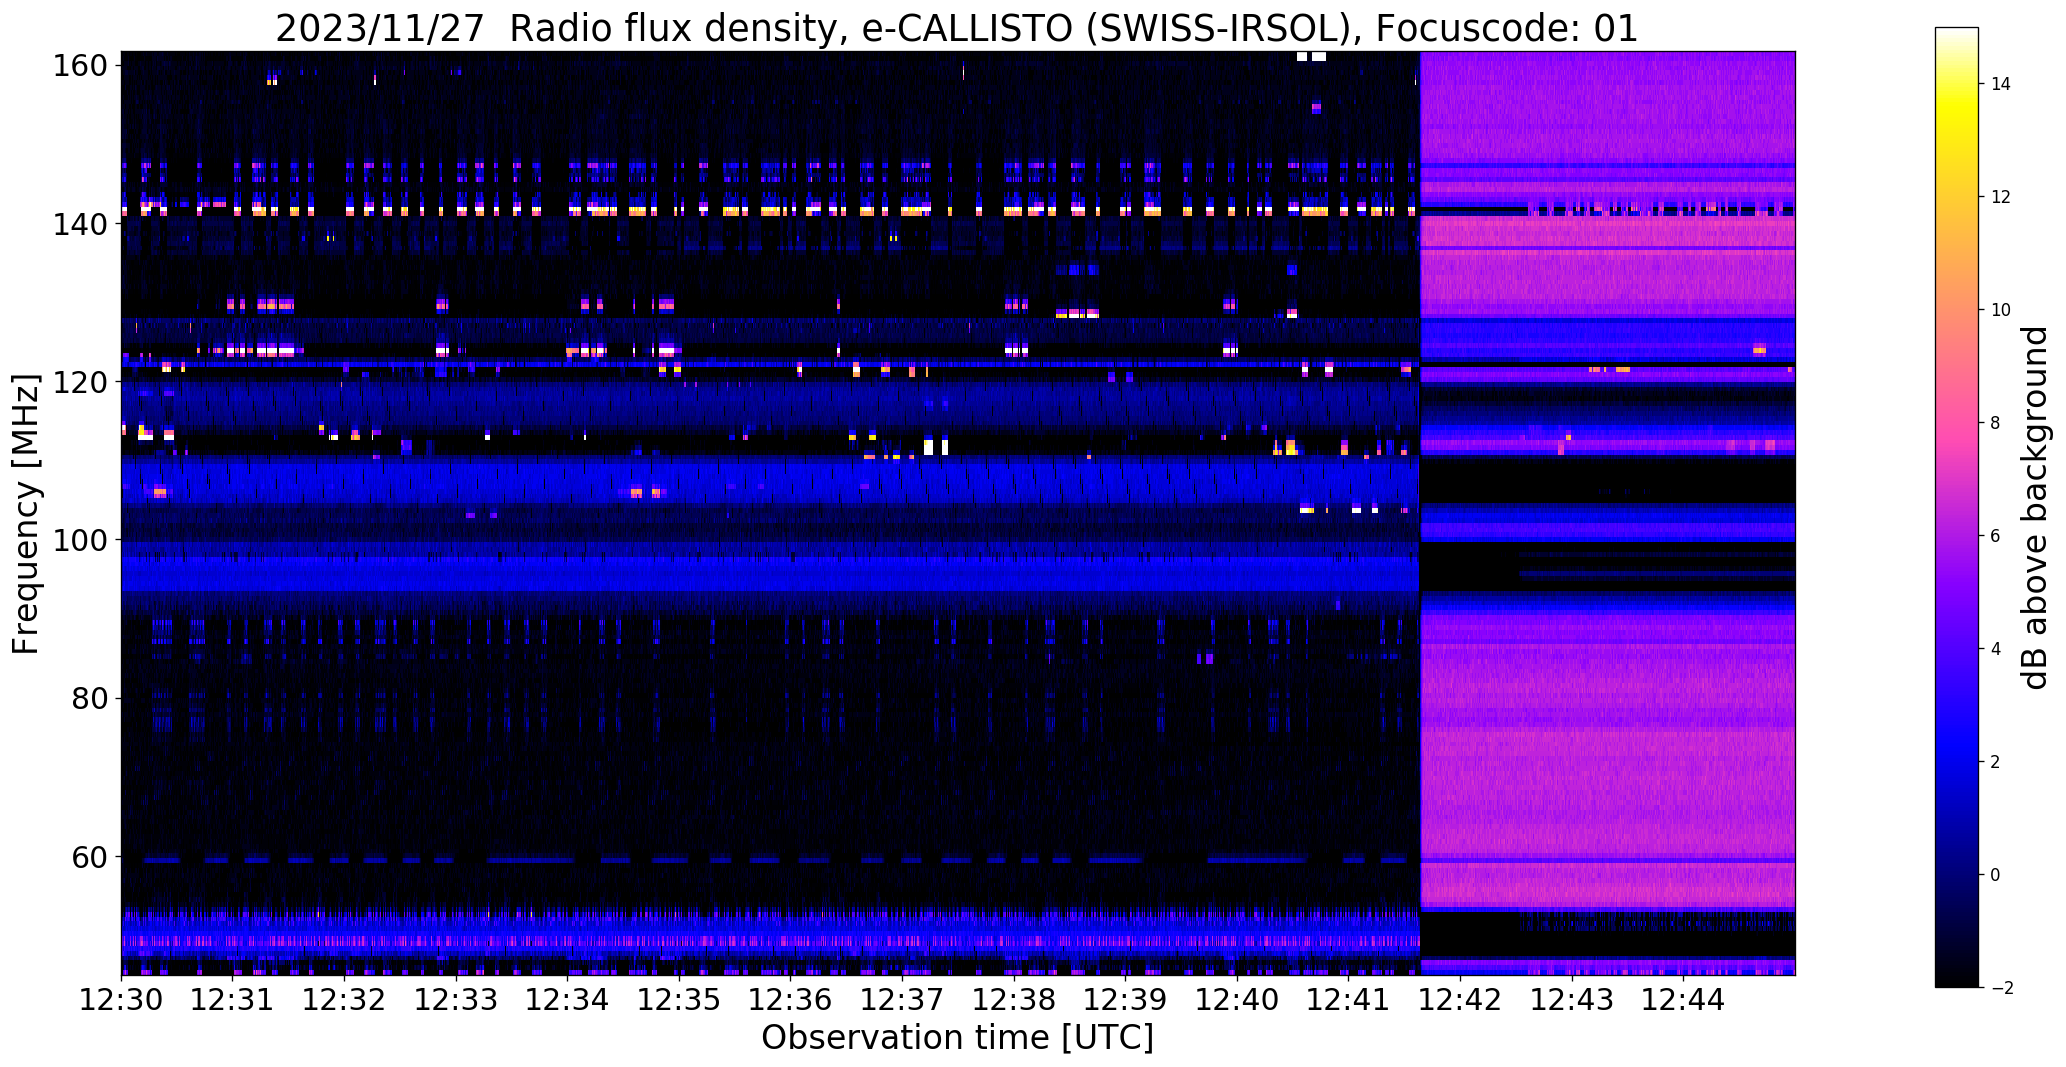Click the colorbar 14 tick label
2066x1067 pixels.
coord(2001,84)
